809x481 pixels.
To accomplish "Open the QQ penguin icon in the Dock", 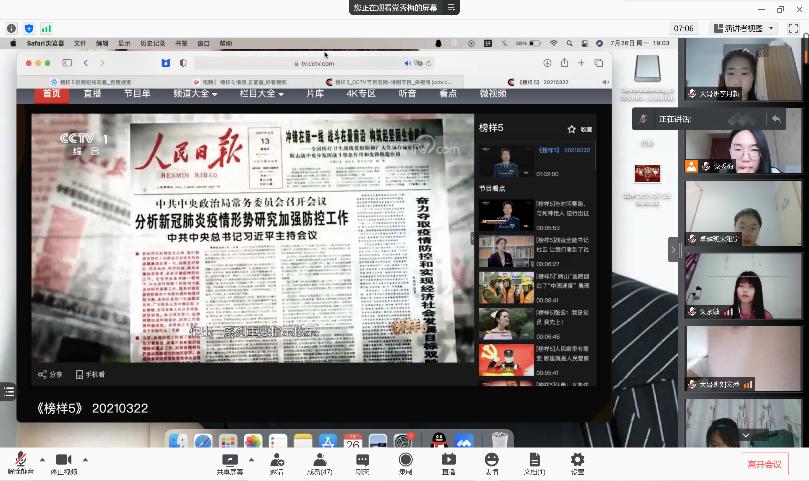I will [x=439, y=440].
